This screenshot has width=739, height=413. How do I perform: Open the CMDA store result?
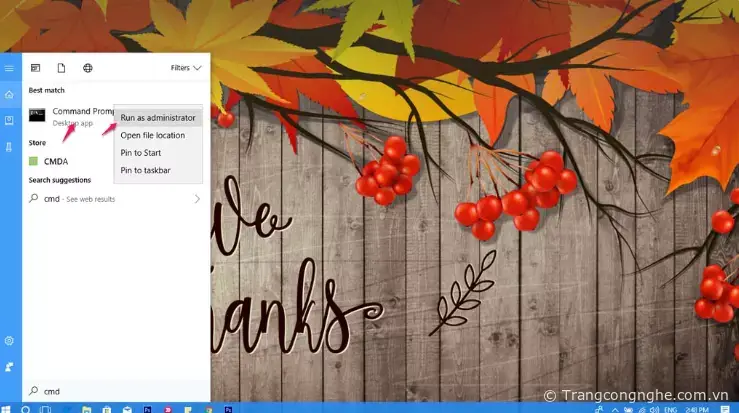click(55, 161)
